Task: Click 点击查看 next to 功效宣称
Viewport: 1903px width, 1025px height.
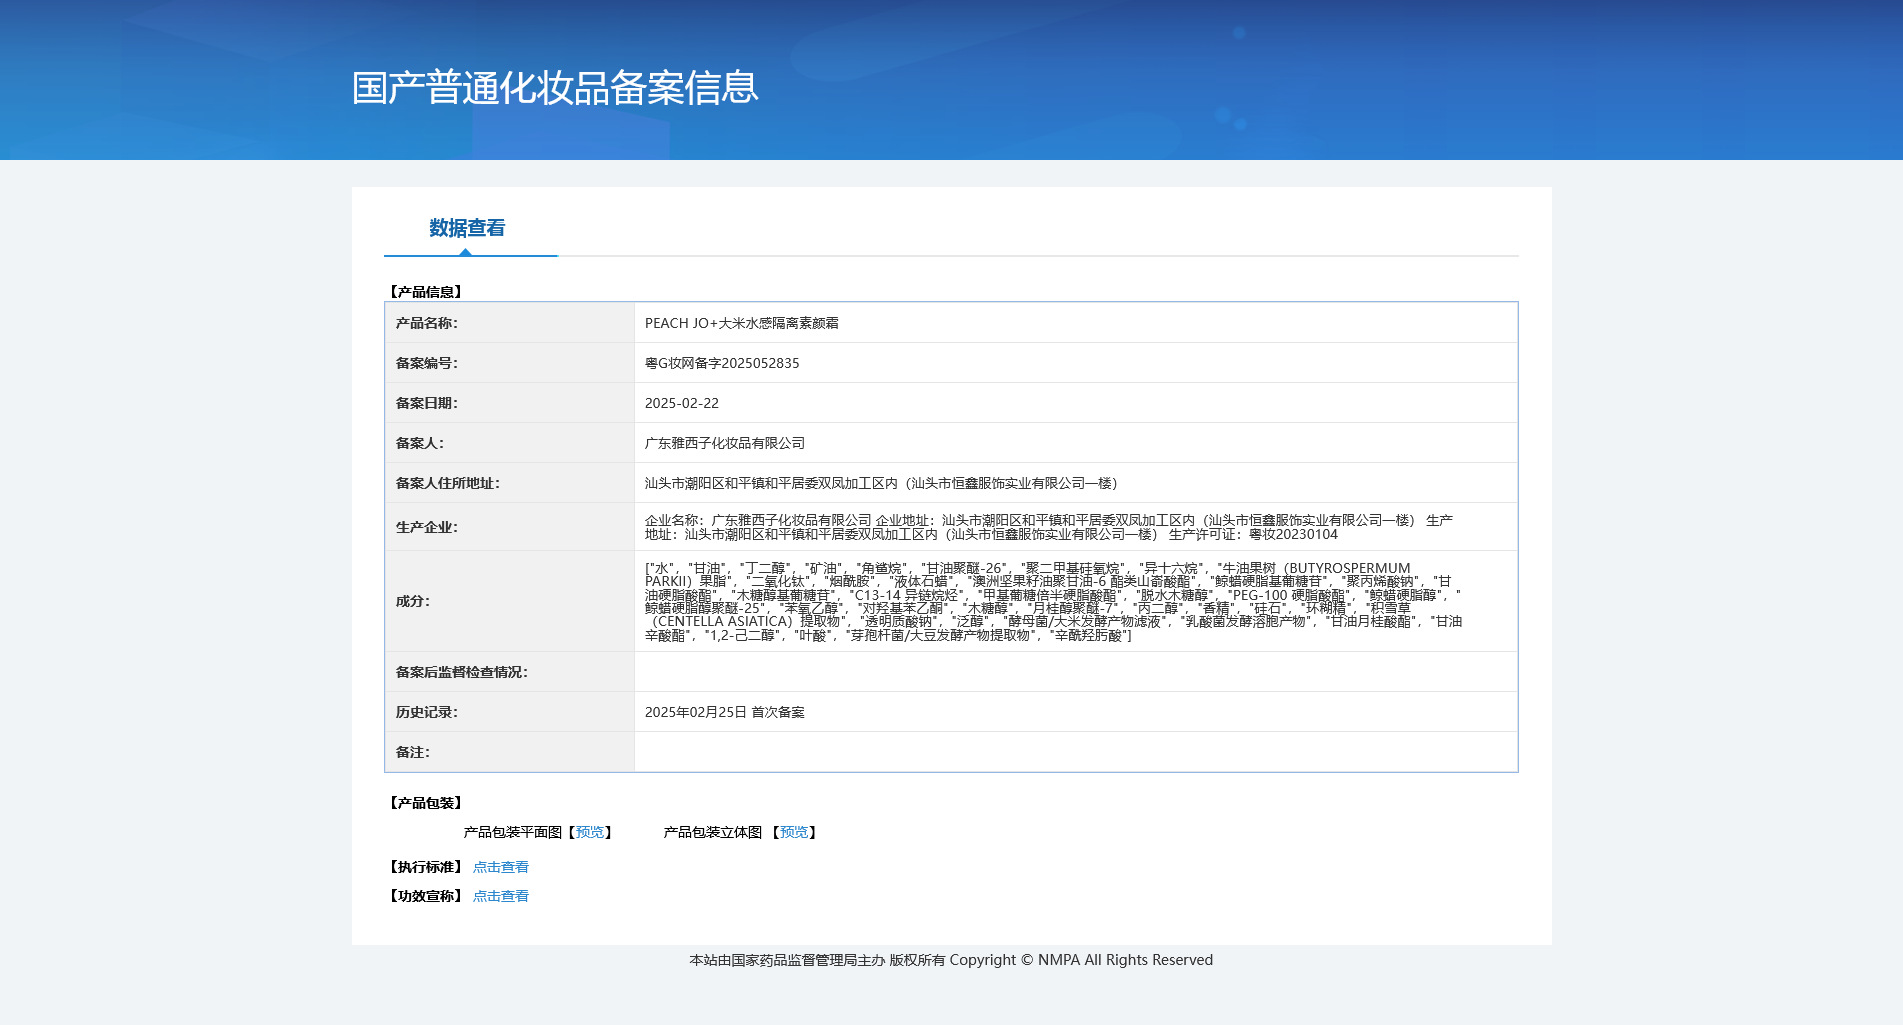Action: coord(500,896)
